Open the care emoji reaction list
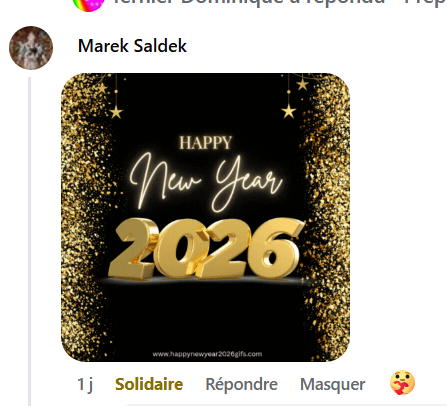This screenshot has height=406, width=447. (x=403, y=383)
